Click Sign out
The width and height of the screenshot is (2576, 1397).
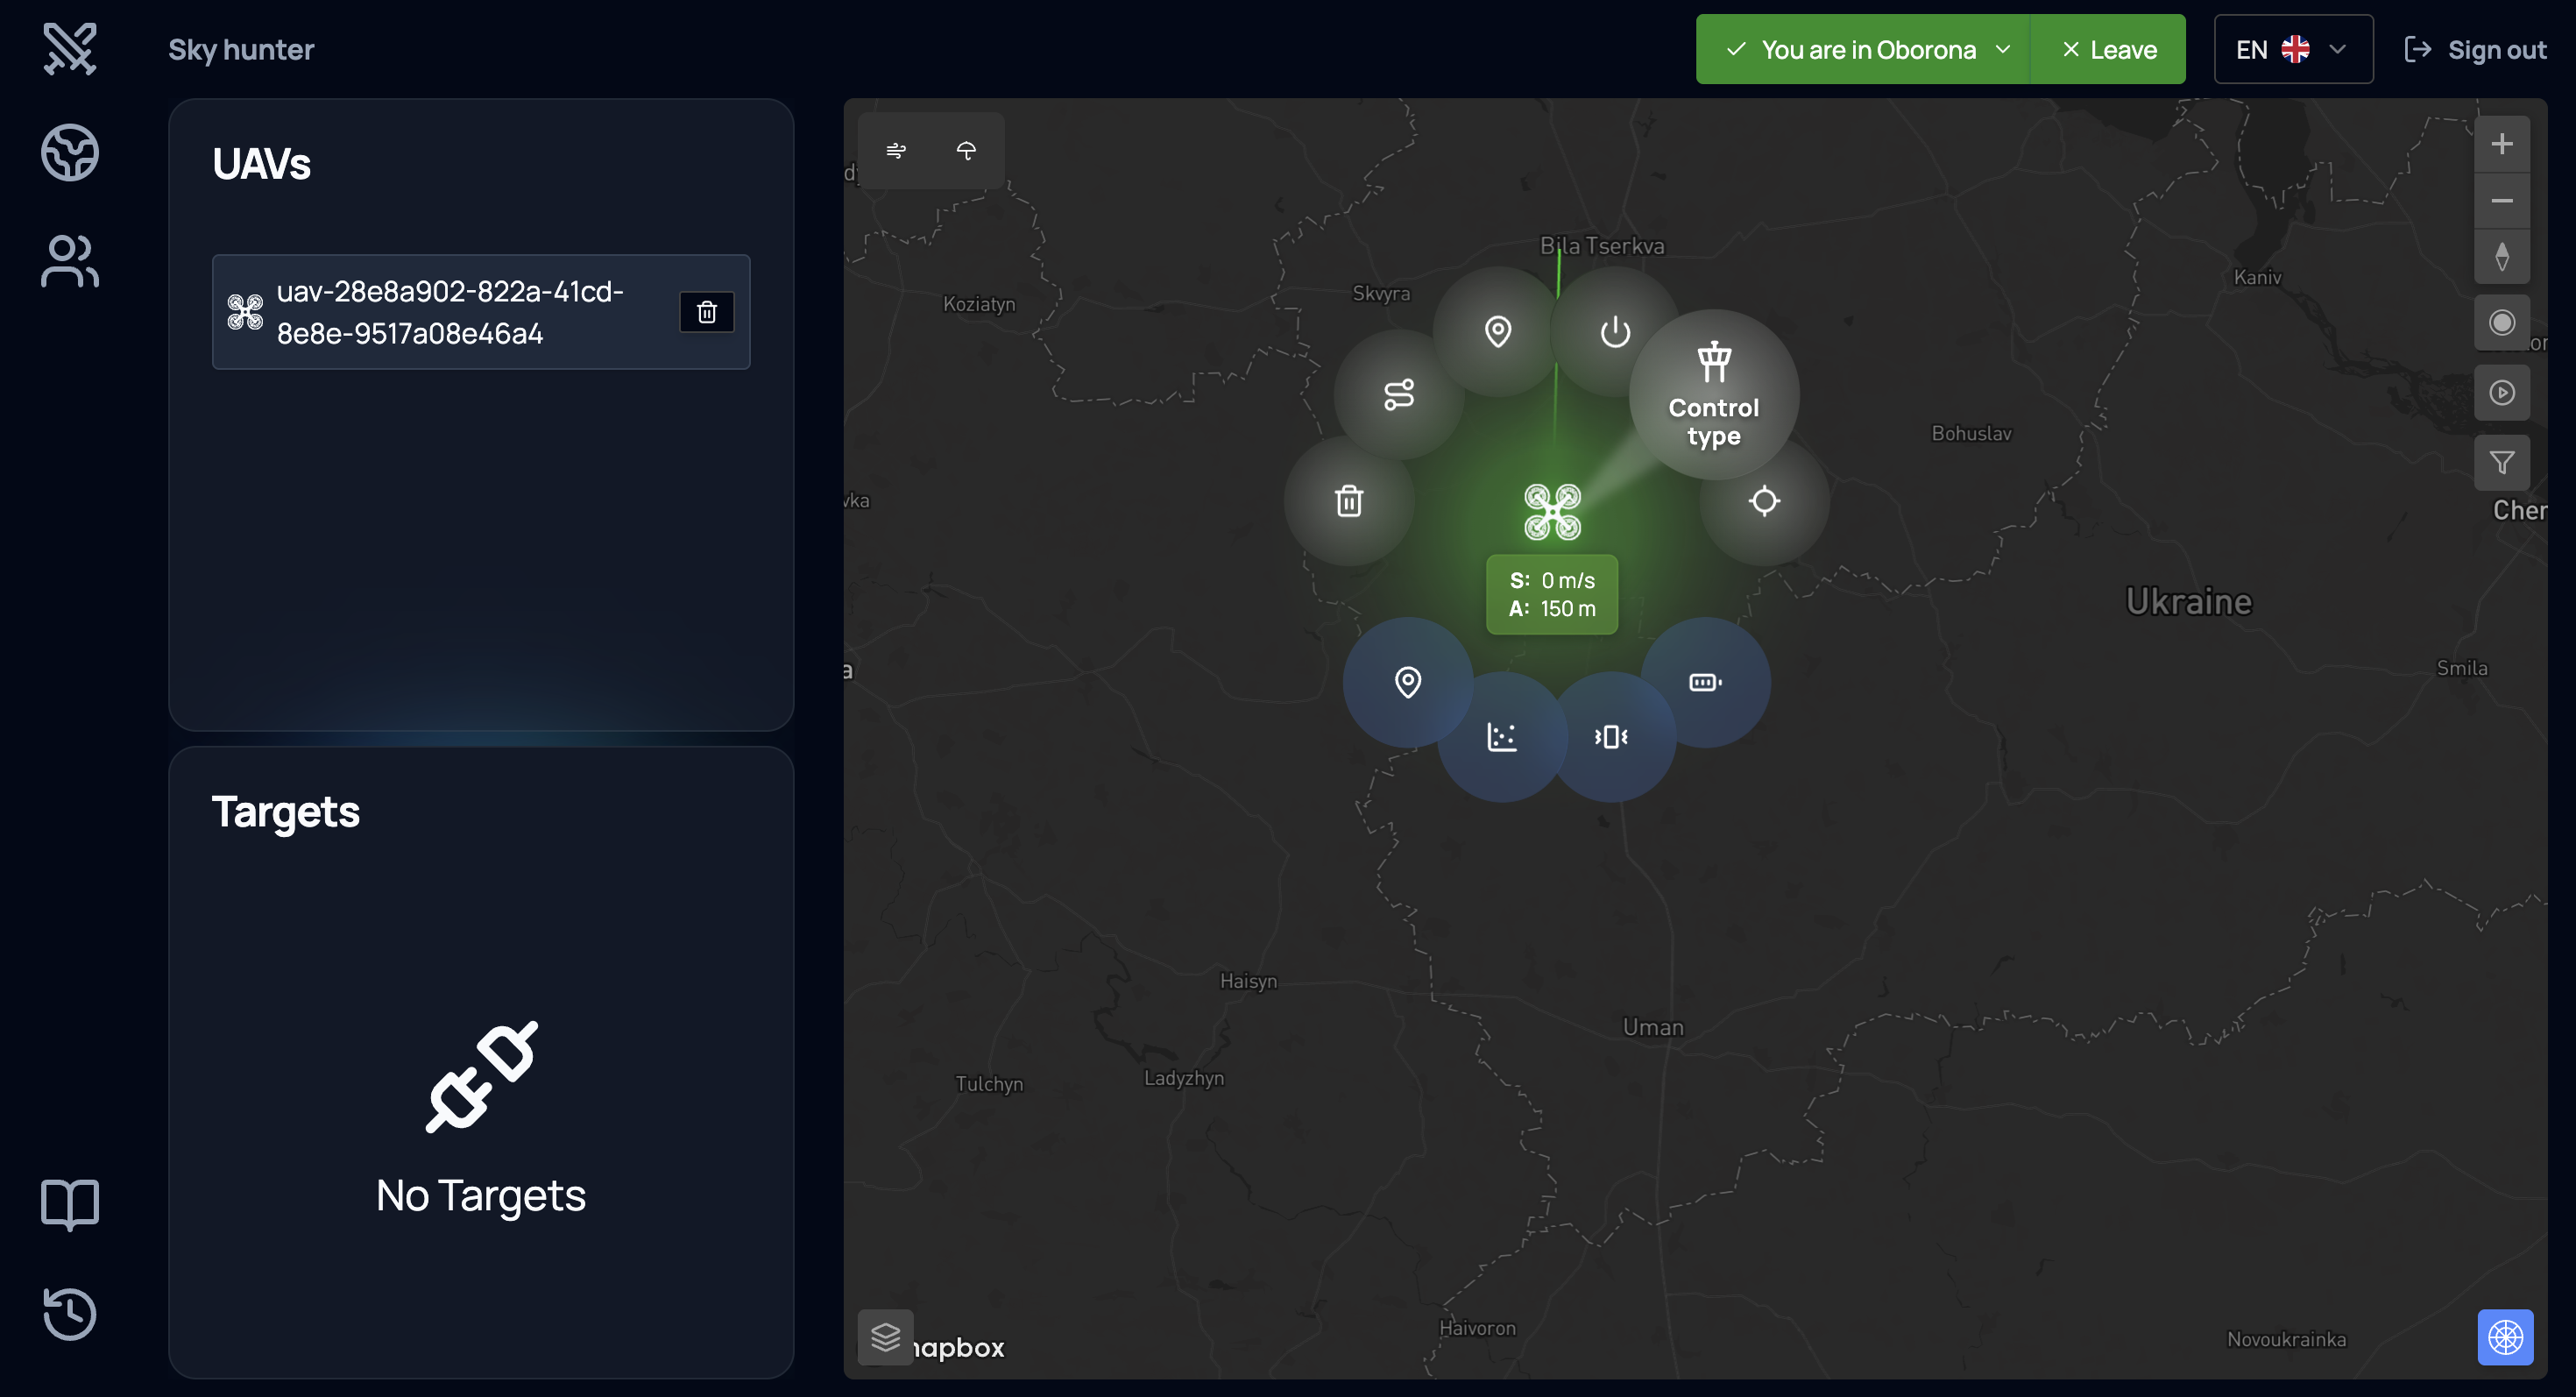tap(2474, 50)
